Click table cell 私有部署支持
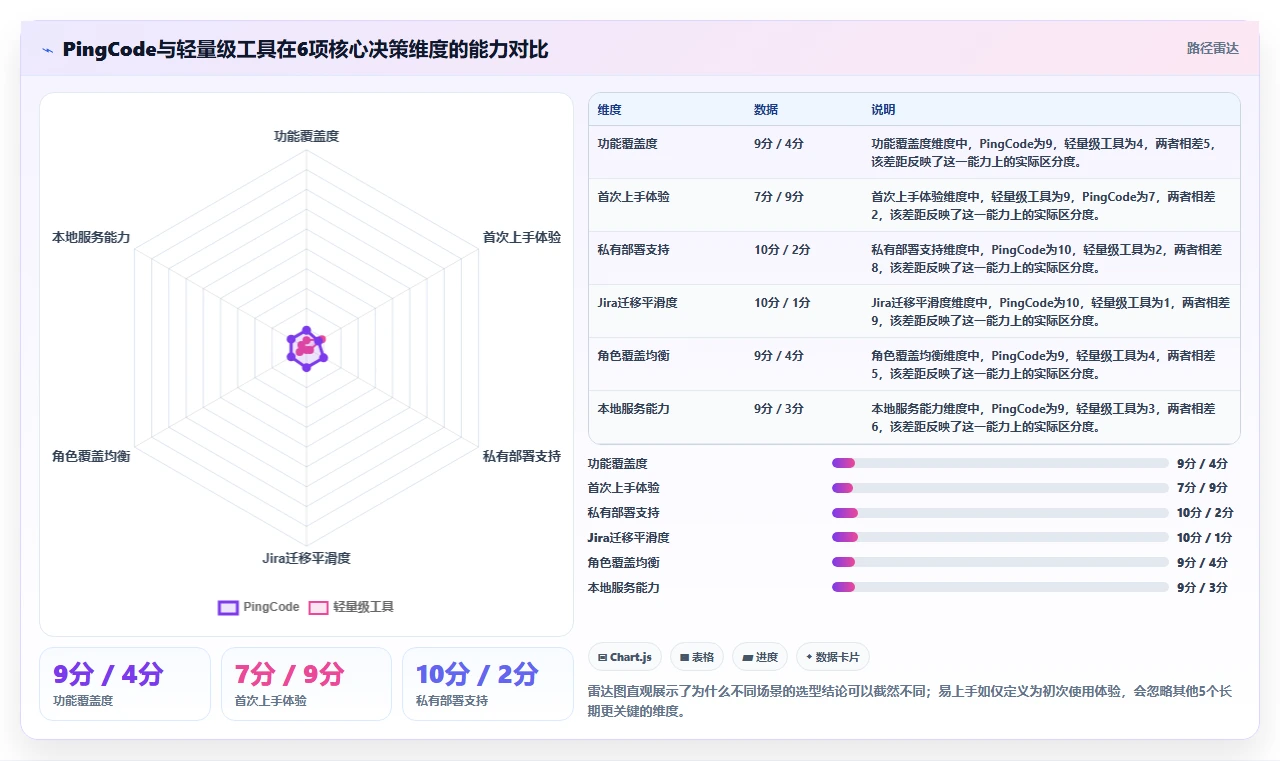 pyautogui.click(x=634, y=250)
